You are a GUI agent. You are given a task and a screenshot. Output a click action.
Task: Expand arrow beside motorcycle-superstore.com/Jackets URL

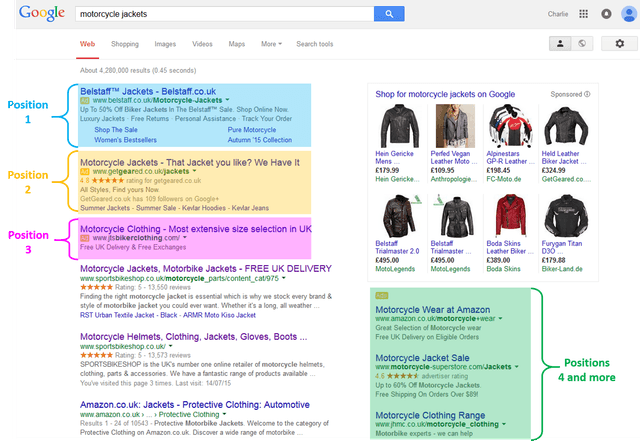pyautogui.click(x=517, y=367)
